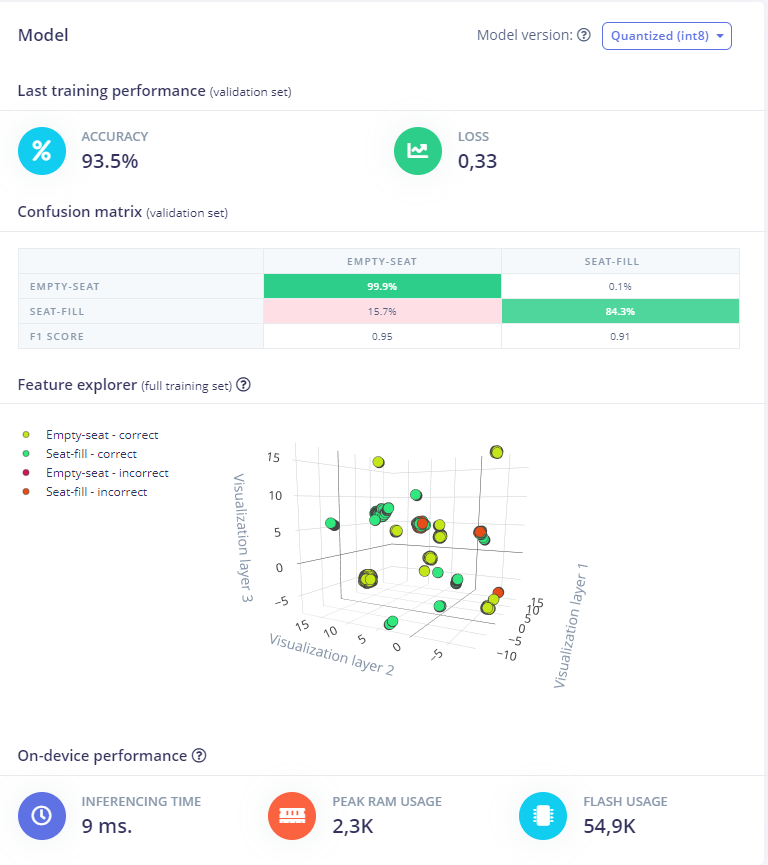Open the On-device performance help icon
Screen dimensions: 768x865
click(199, 756)
